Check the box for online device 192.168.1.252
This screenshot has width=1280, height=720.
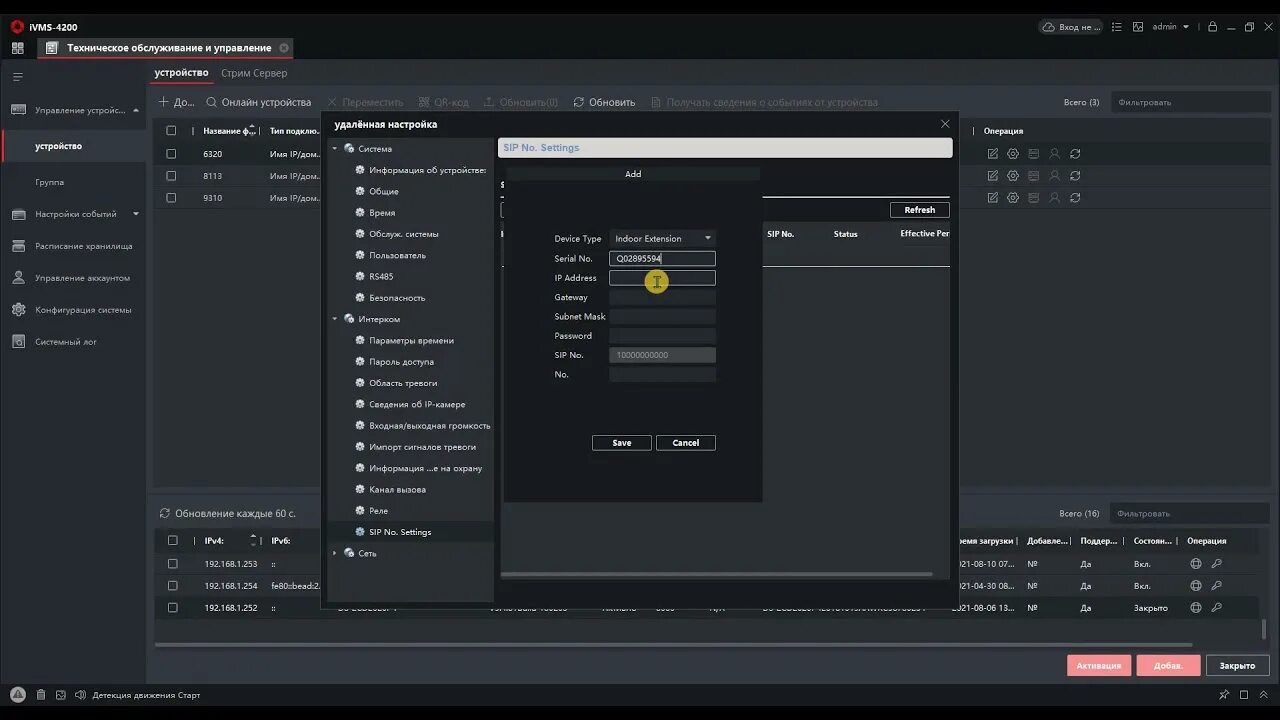[x=173, y=608]
